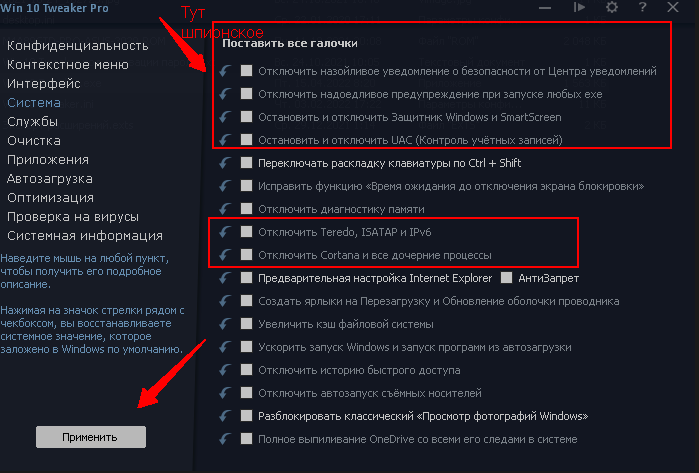The width and height of the screenshot is (699, 473).
Task: Enable disabling annoying warning when launching exe
Action: click(x=247, y=94)
